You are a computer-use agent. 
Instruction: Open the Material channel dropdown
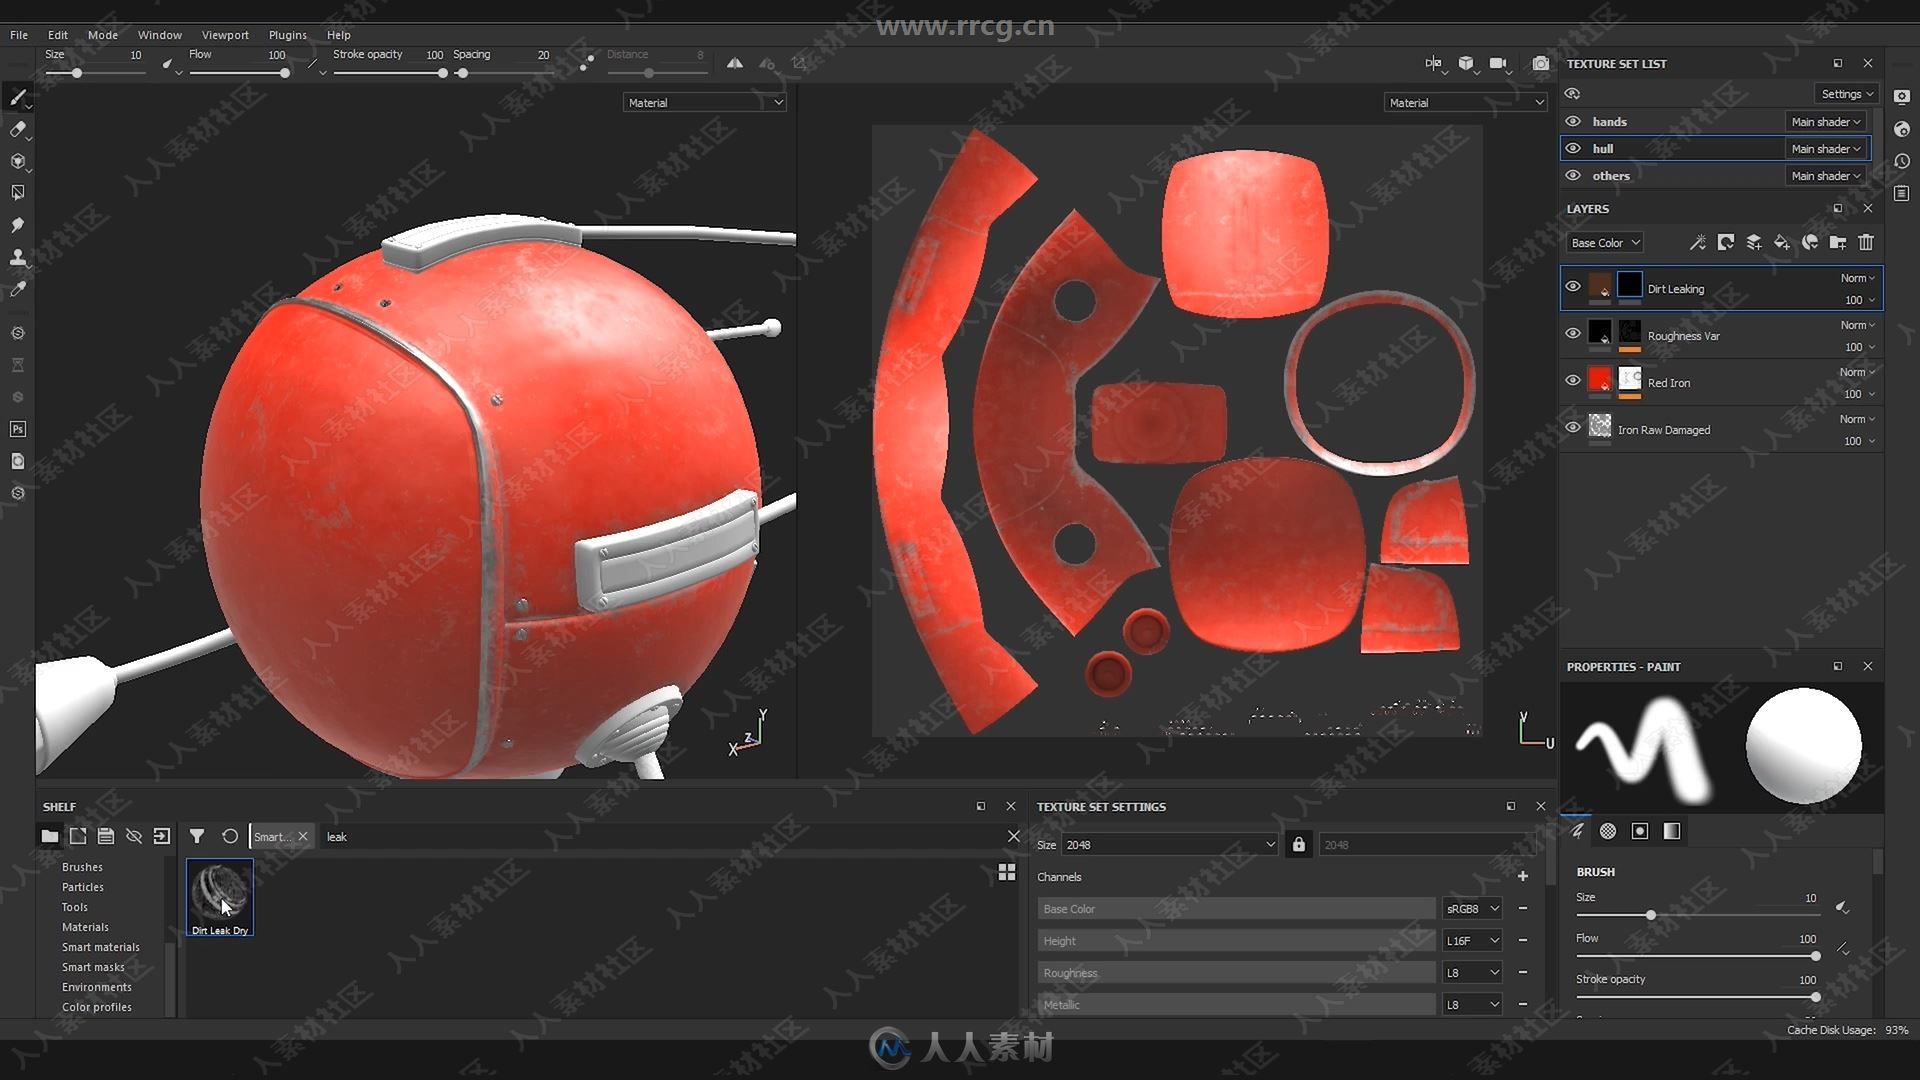click(x=703, y=102)
